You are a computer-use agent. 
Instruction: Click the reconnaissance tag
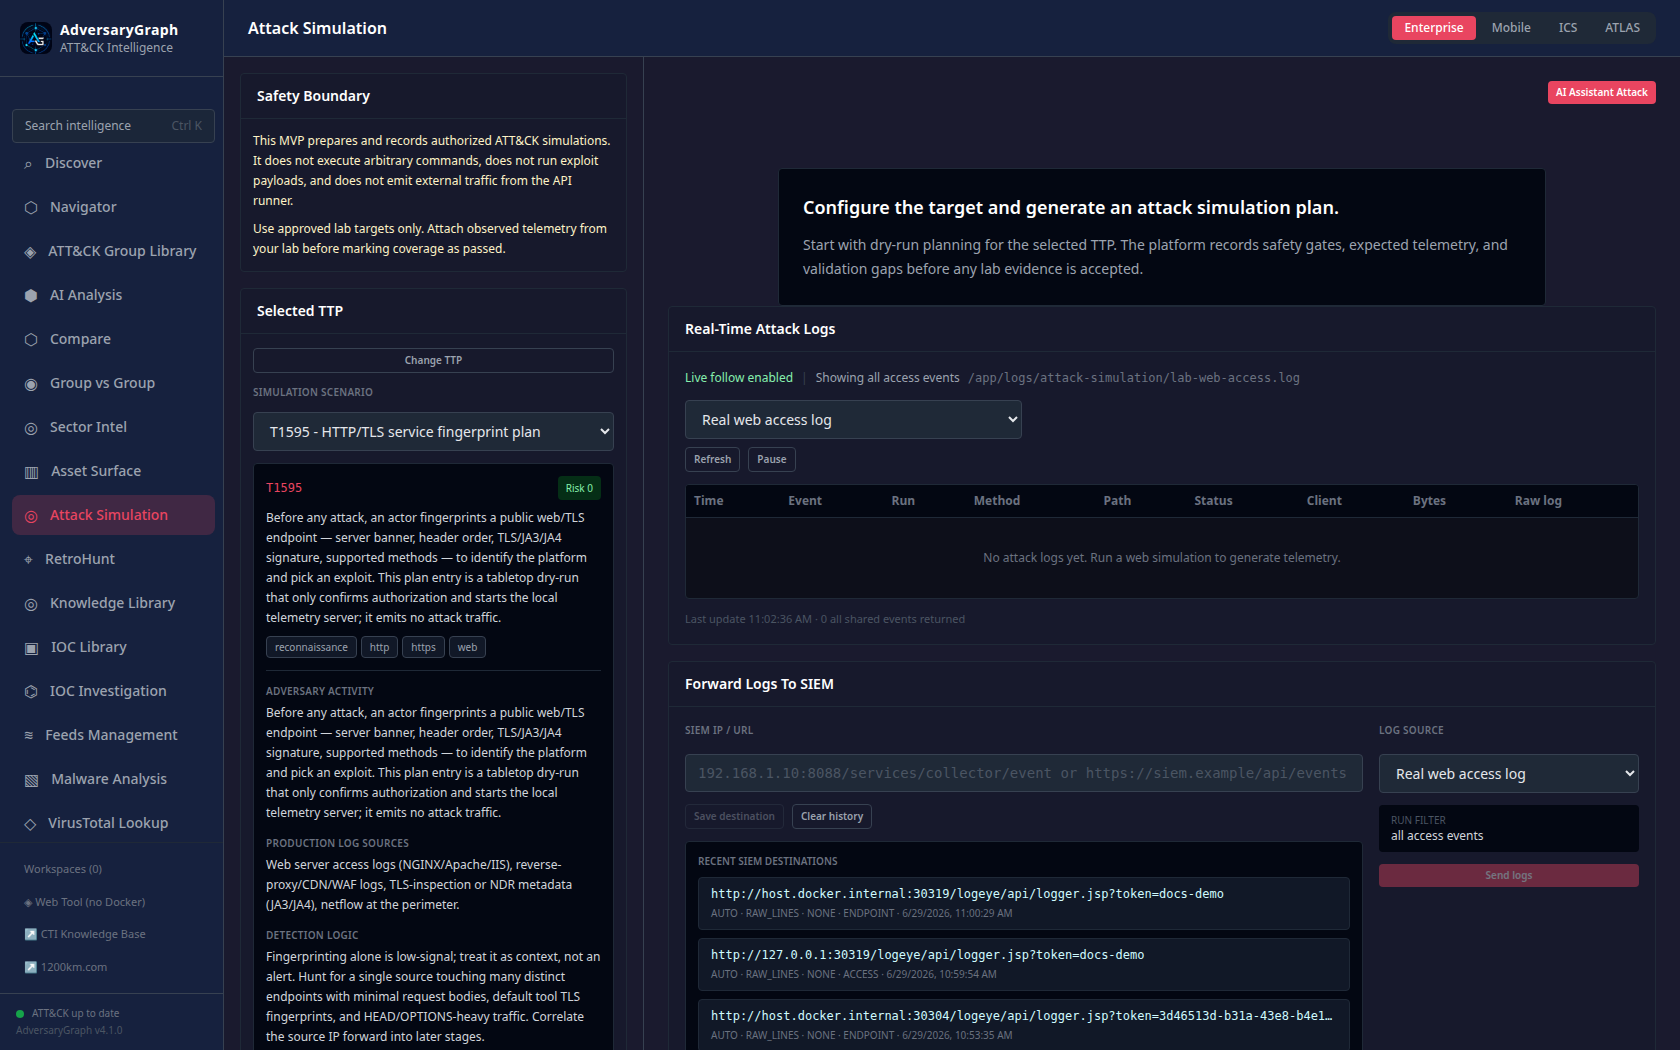pos(311,647)
